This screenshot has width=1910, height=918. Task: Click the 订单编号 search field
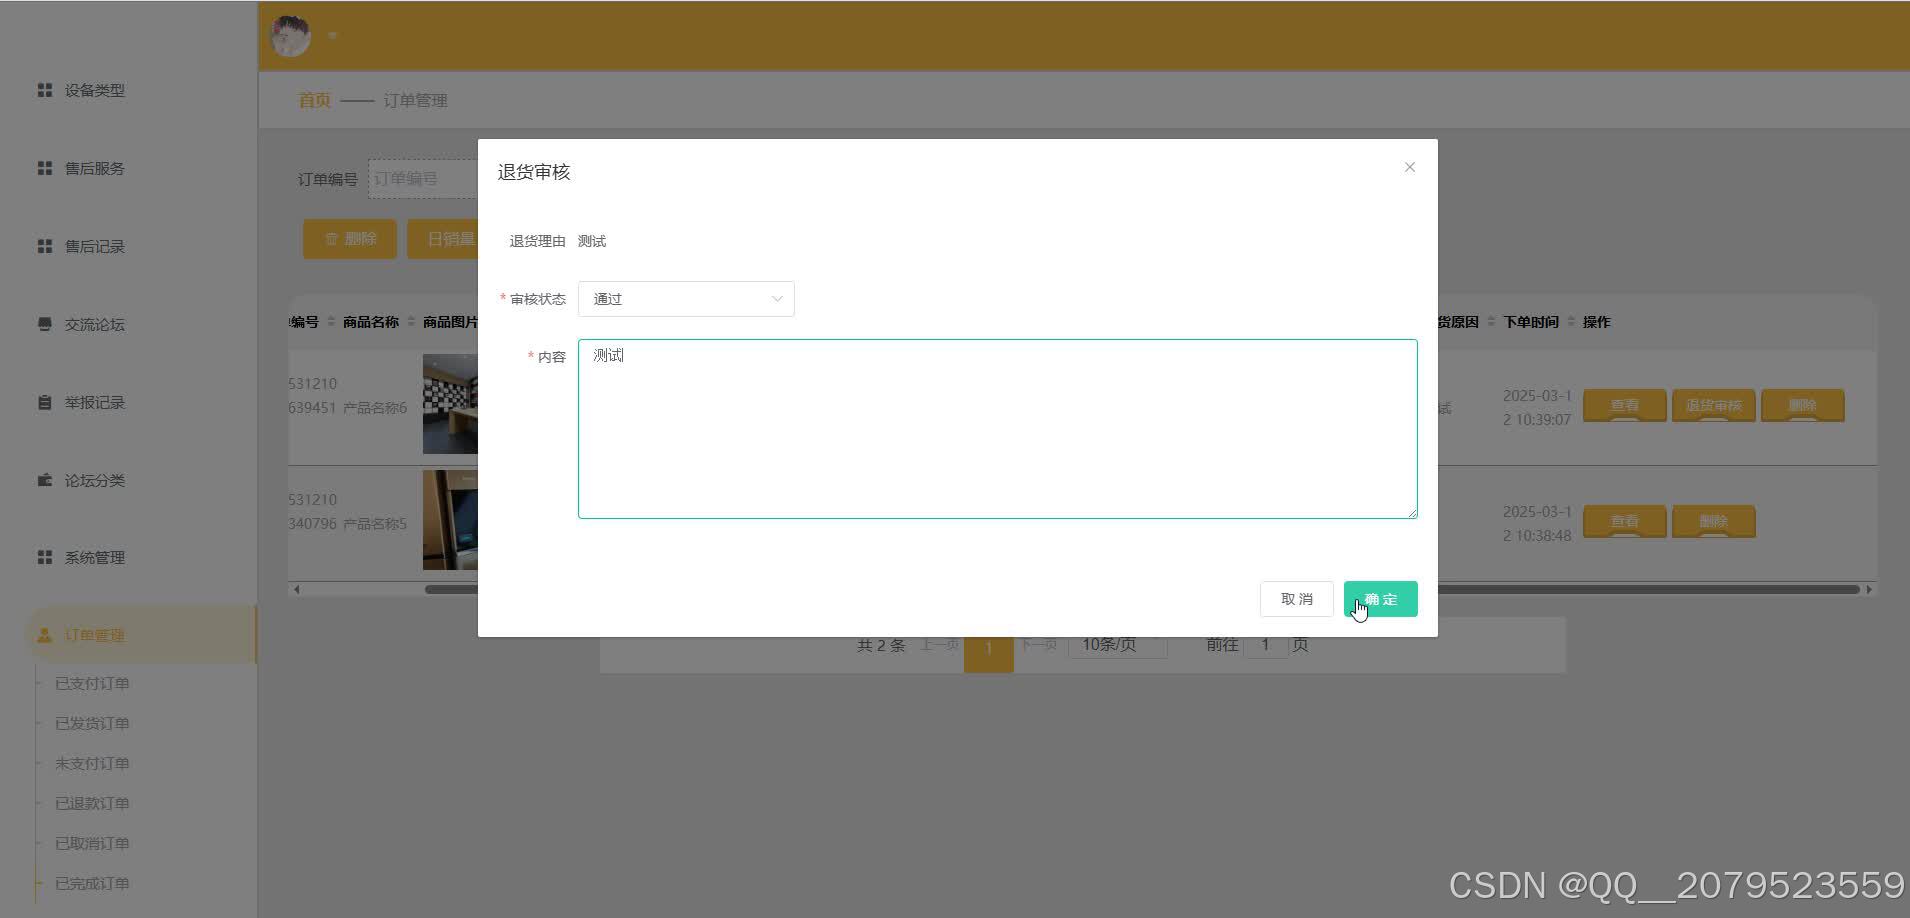point(423,178)
